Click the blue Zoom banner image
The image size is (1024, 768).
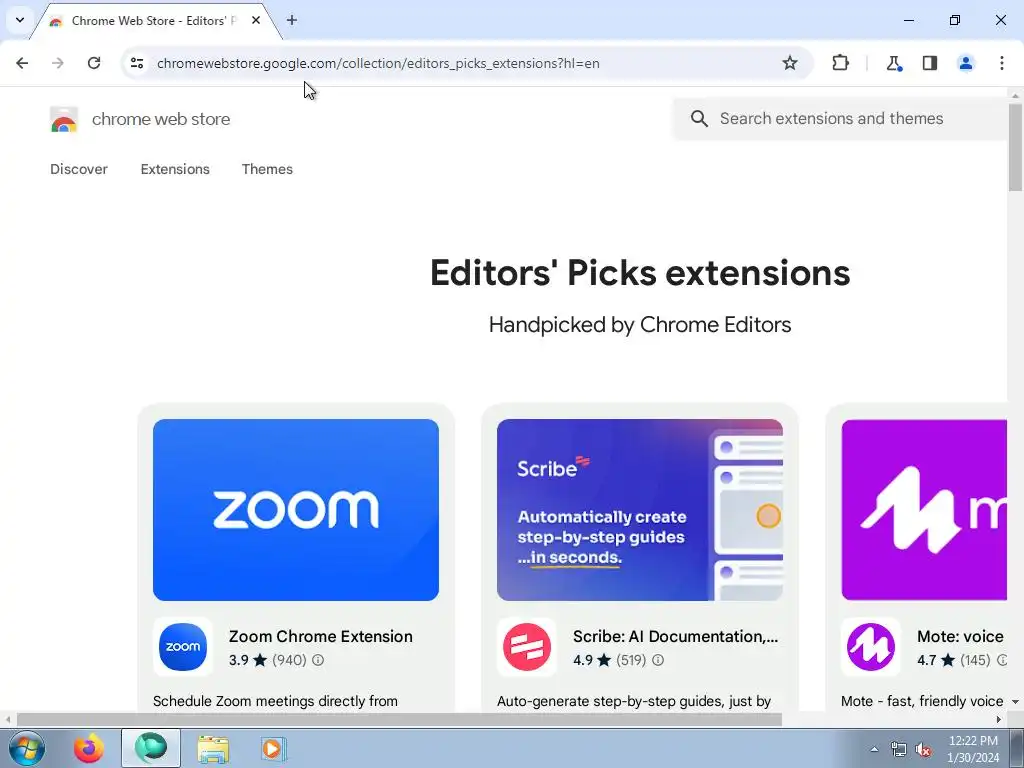(x=296, y=510)
